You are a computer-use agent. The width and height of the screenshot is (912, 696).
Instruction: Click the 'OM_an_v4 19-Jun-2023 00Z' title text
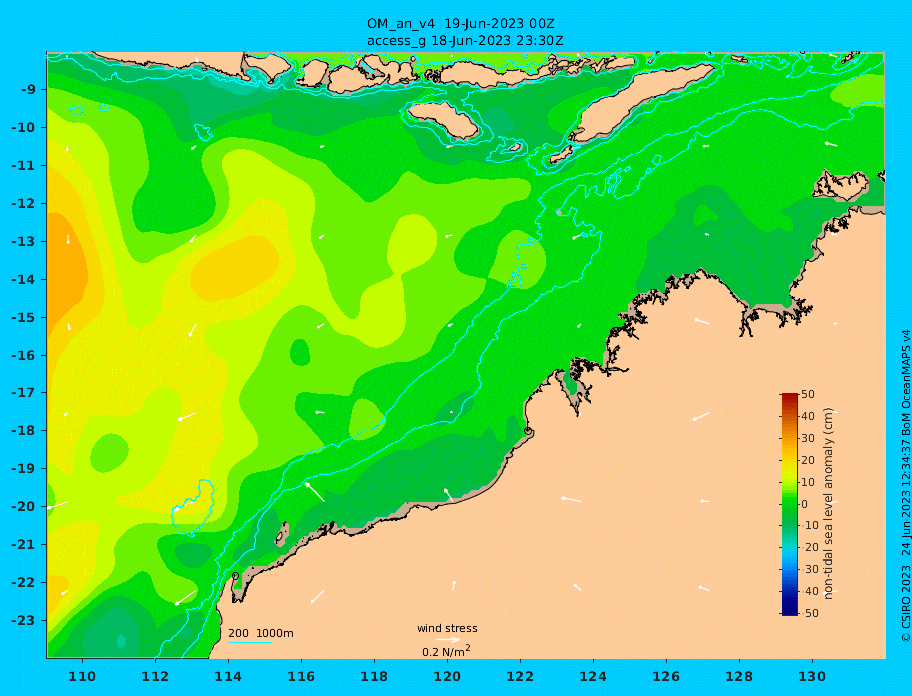(x=460, y=24)
